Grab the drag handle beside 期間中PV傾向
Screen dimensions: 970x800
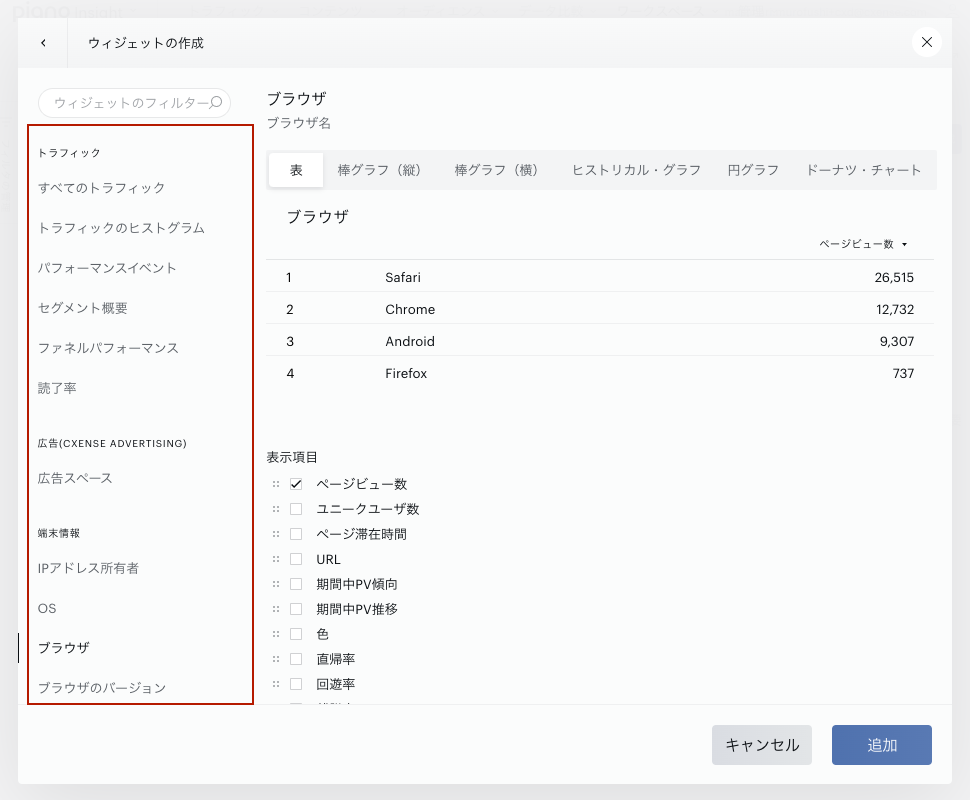click(x=276, y=584)
